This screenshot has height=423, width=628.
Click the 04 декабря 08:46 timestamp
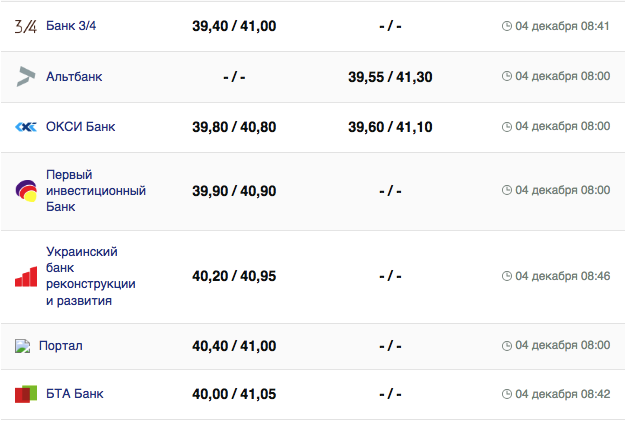(562, 276)
